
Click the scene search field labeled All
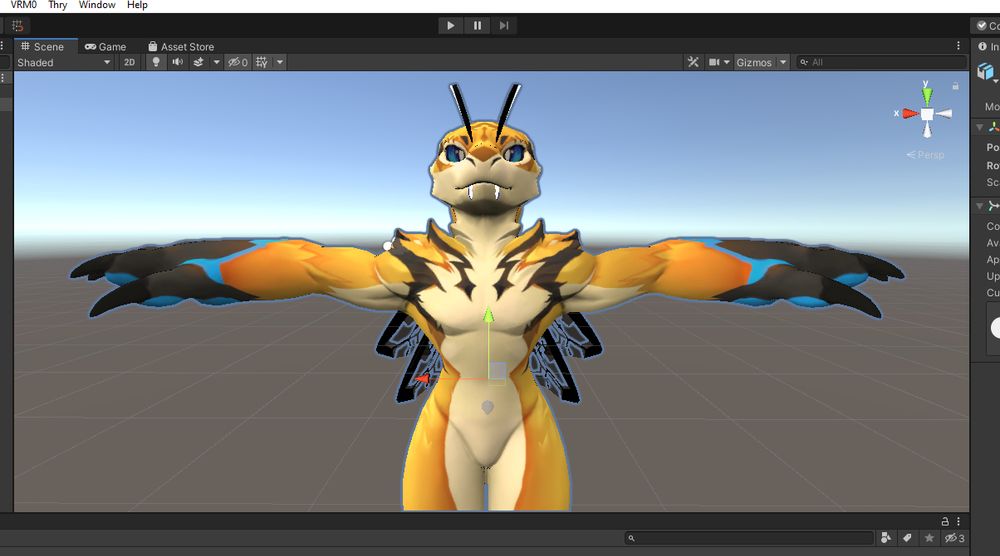(x=881, y=62)
